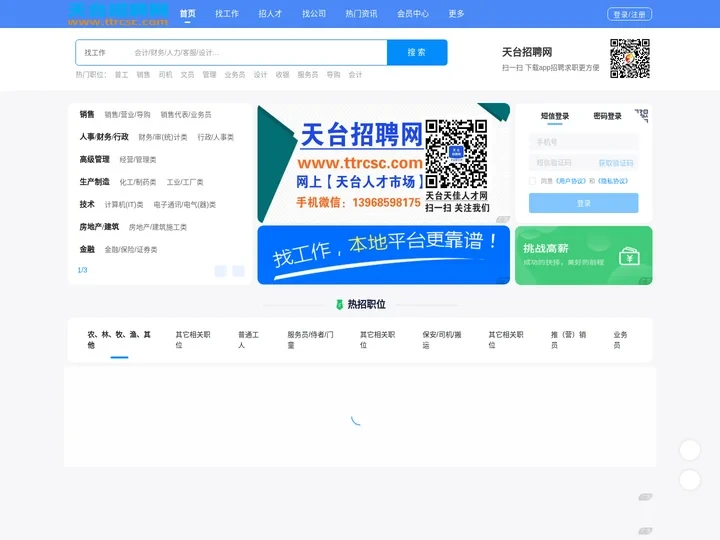Open 会员中心 navigation item
The width and height of the screenshot is (720, 540).
[413, 14]
